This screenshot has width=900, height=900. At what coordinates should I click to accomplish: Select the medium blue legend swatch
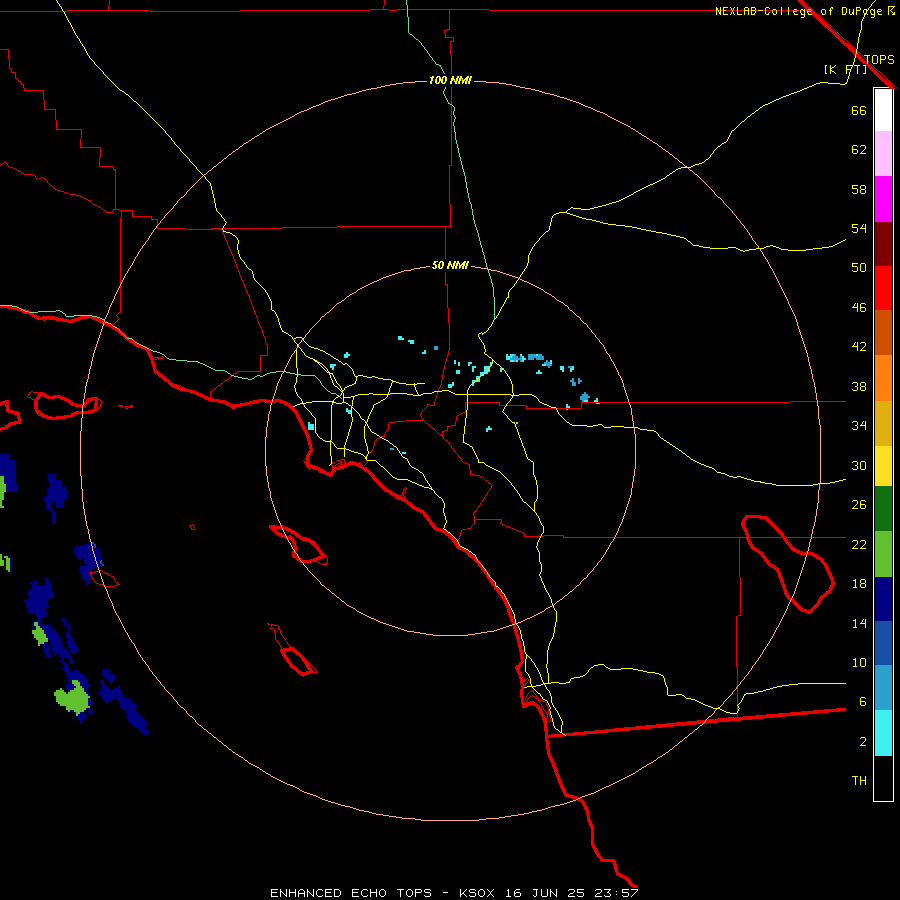pyautogui.click(x=883, y=643)
